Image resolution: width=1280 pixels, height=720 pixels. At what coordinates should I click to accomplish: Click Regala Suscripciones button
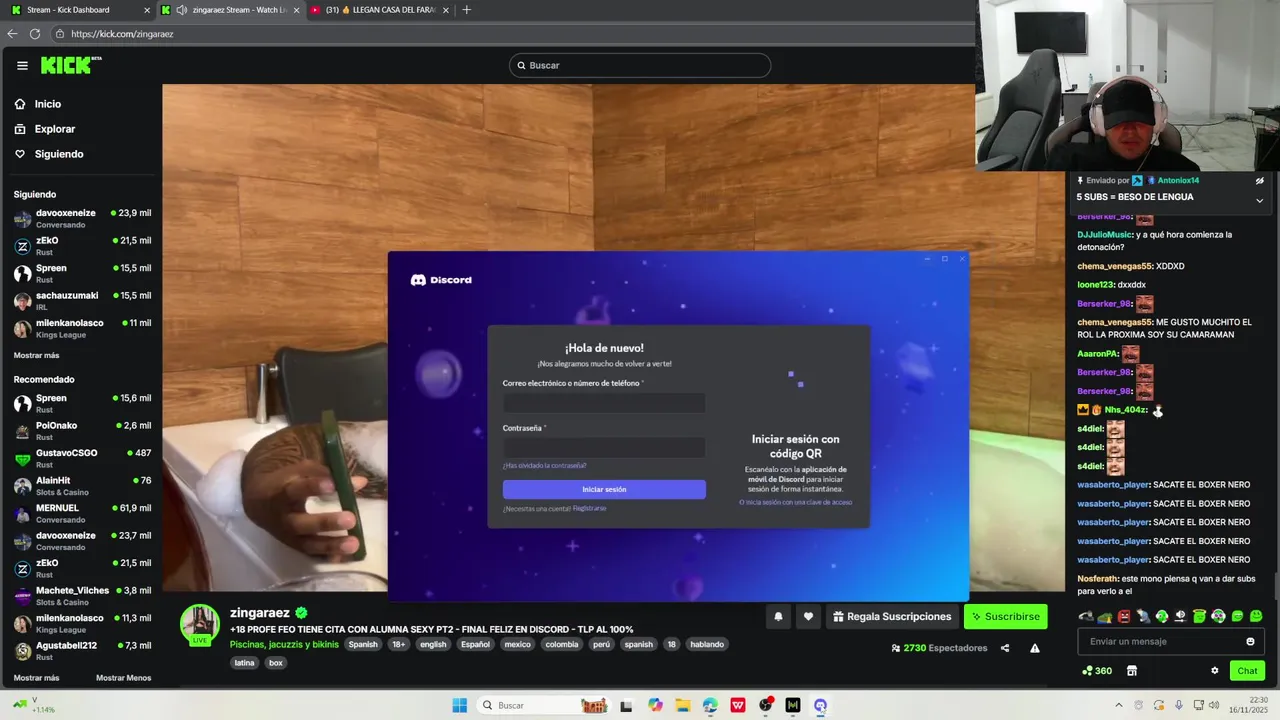[892, 617]
